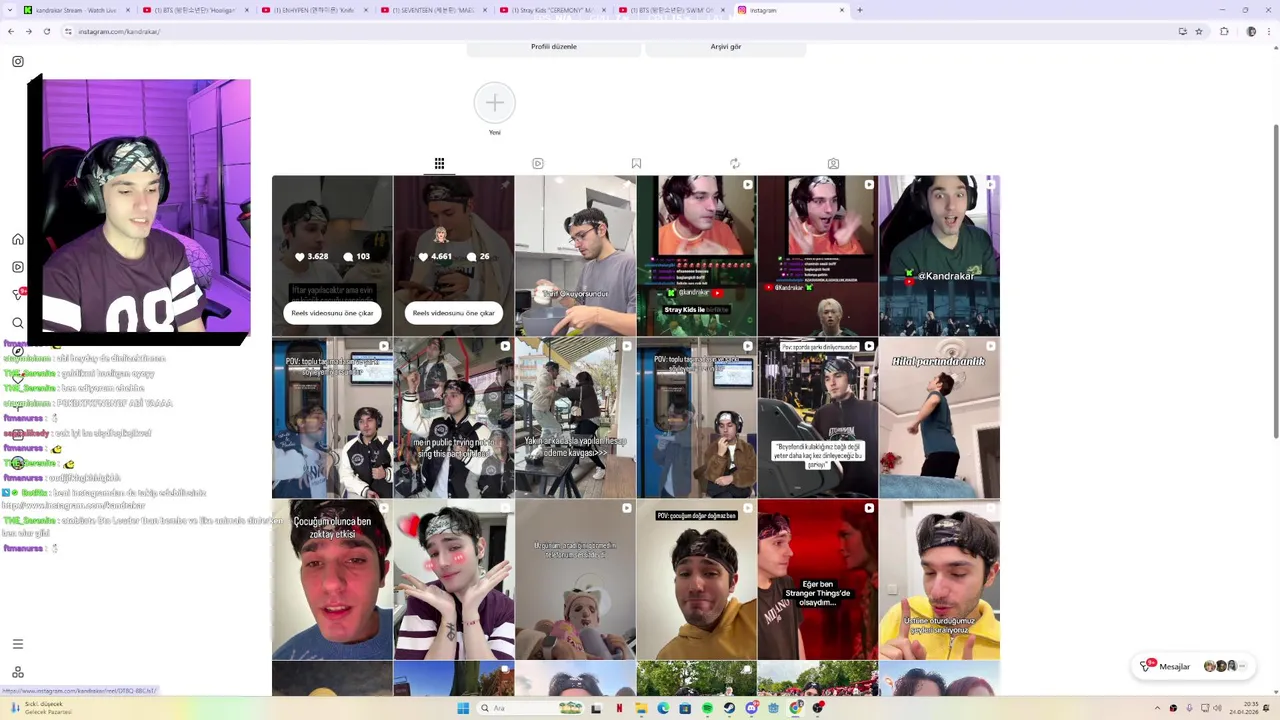This screenshot has width=1280, height=720.
Task: Switch to the Reels profile tab
Action: 538,163
